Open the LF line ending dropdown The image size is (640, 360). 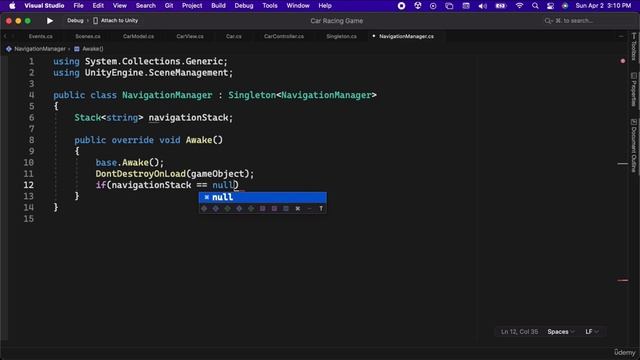592,332
